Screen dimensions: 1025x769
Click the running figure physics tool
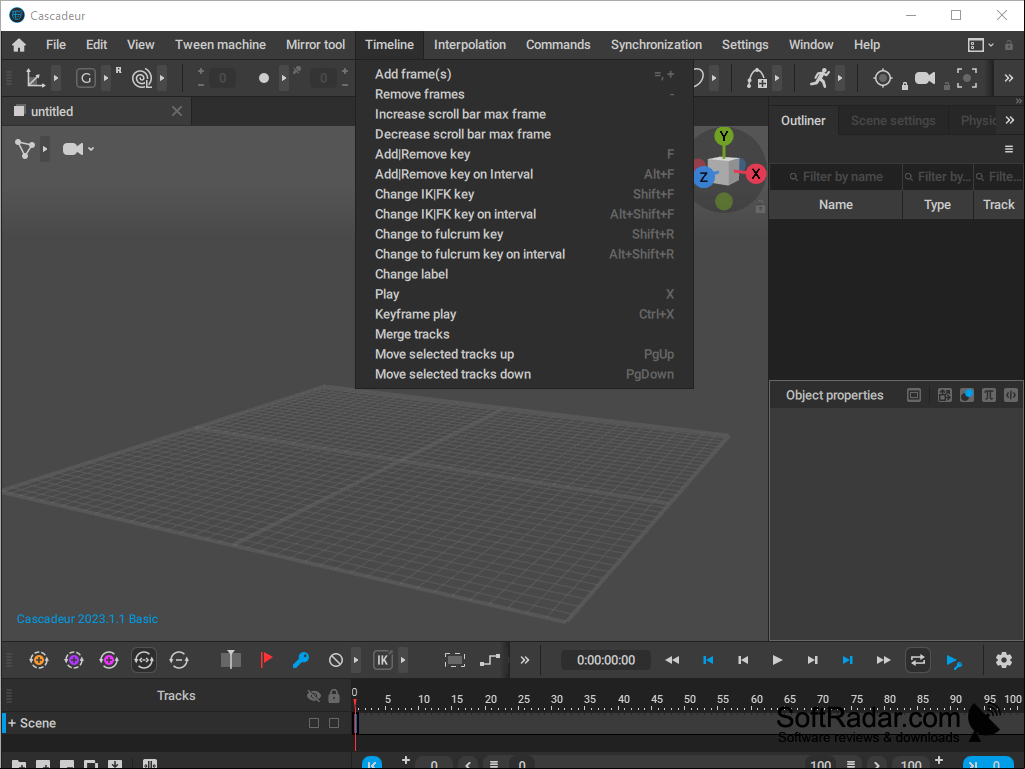(820, 78)
